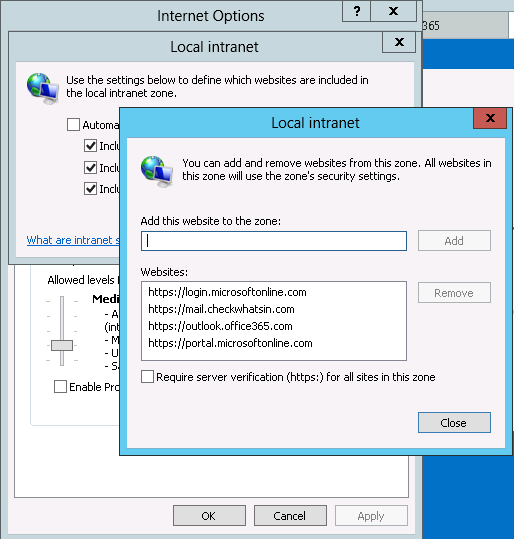Click the Add button
This screenshot has width=514, height=539.
454,241
